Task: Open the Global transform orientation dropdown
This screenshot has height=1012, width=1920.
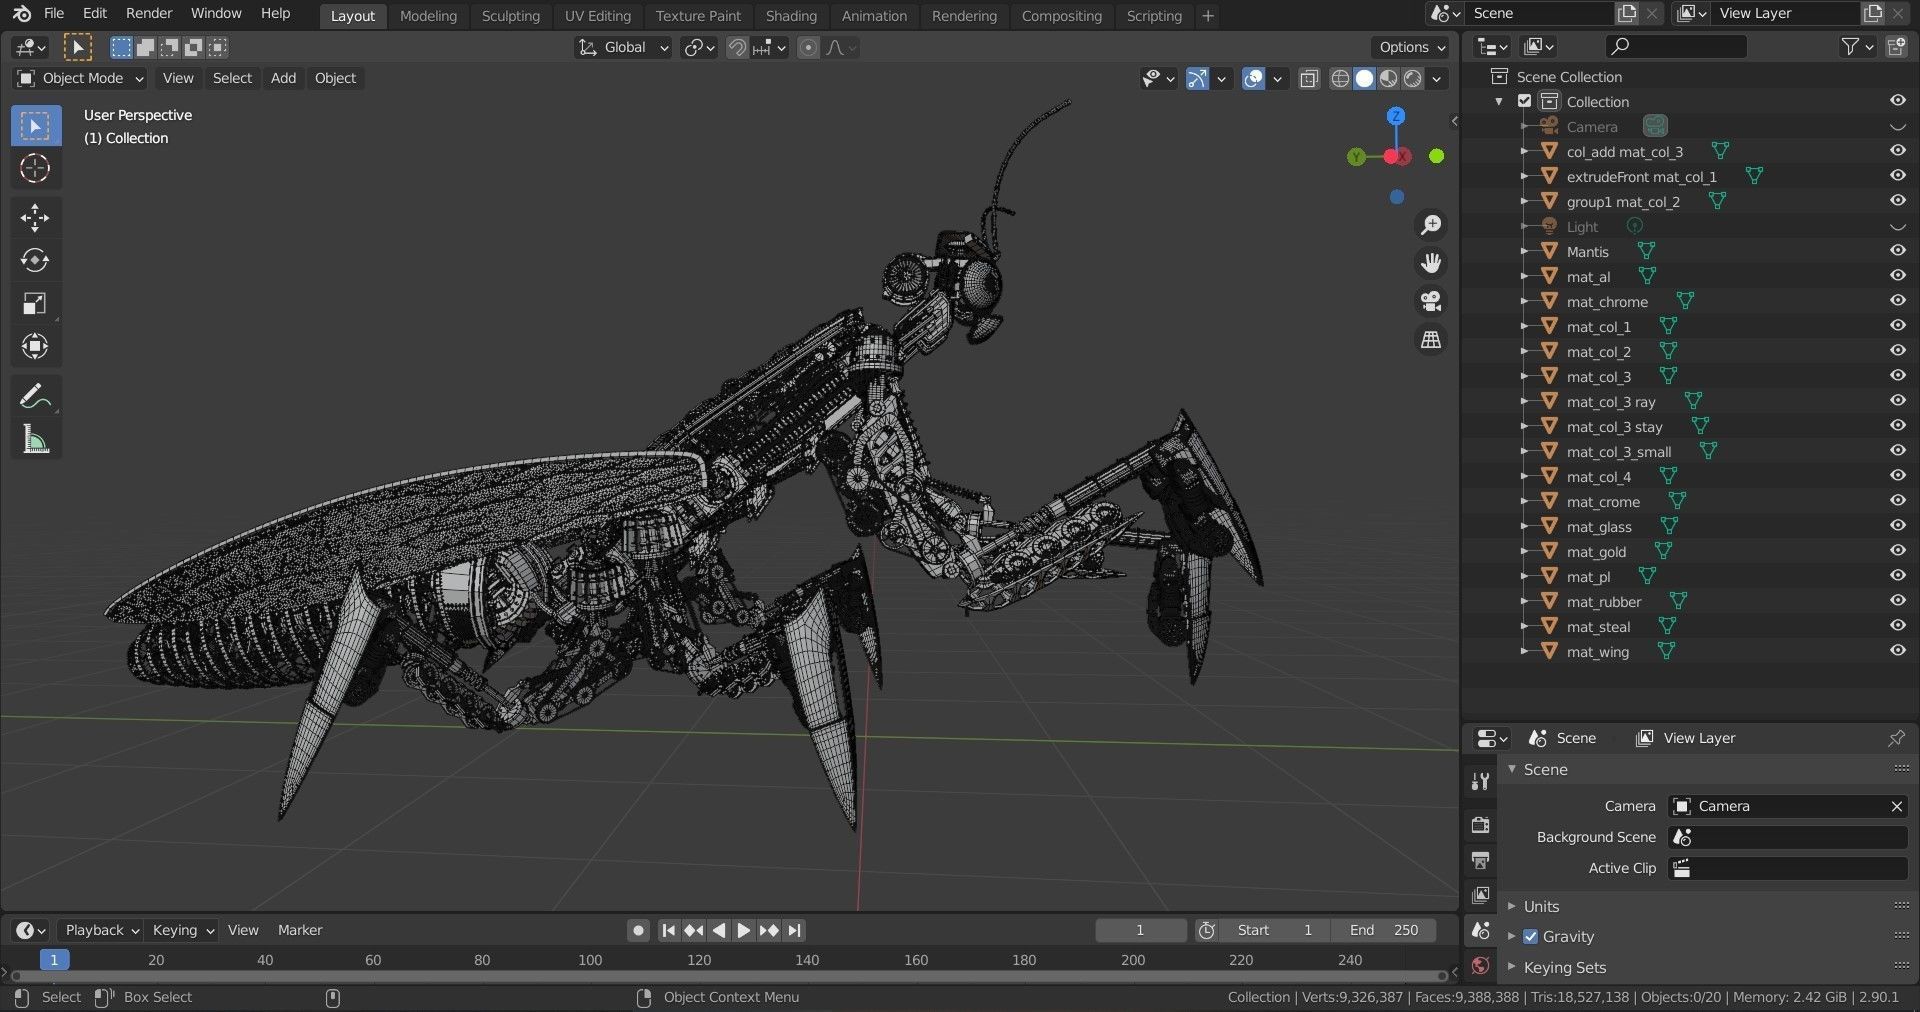Action: pyautogui.click(x=623, y=47)
